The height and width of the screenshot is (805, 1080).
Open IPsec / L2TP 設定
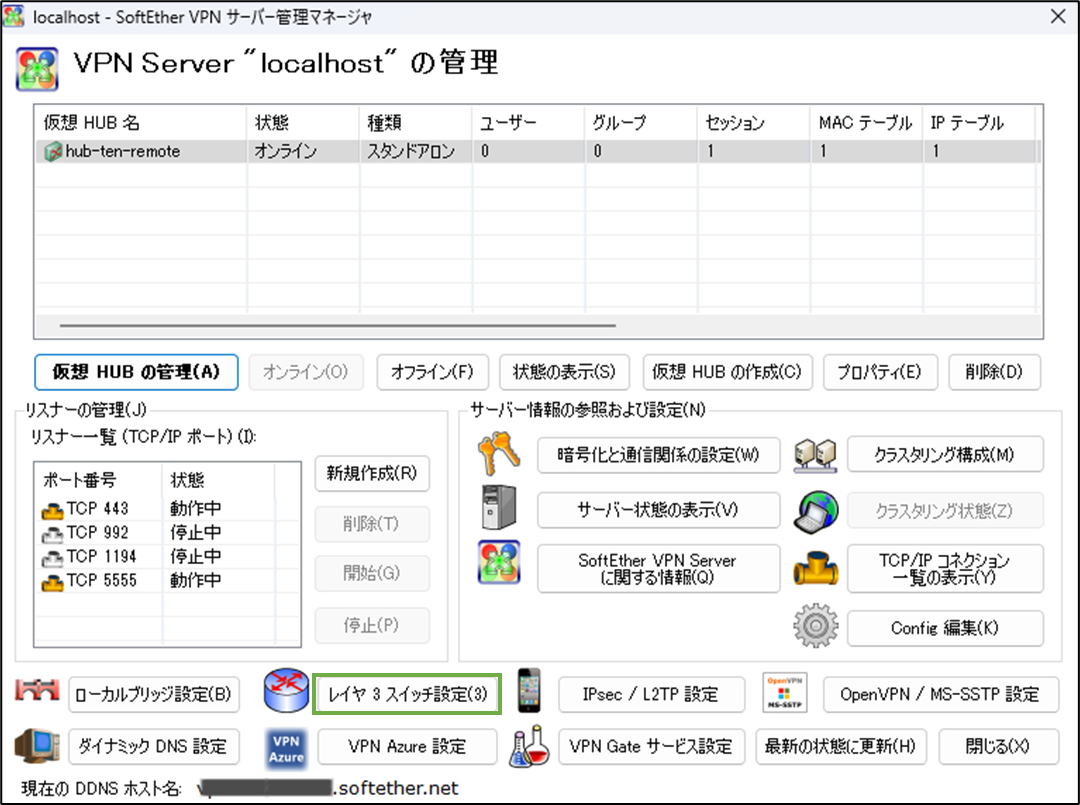click(x=651, y=694)
